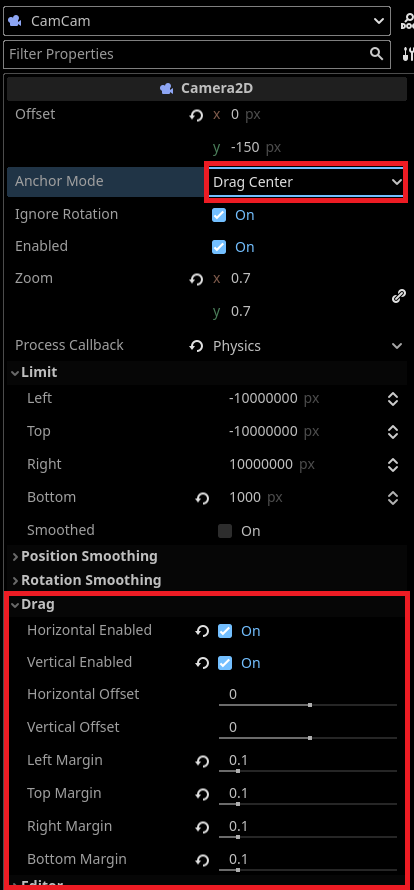
Task: Toggle the Zoom ratio link chain icon
Action: pyautogui.click(x=399, y=296)
